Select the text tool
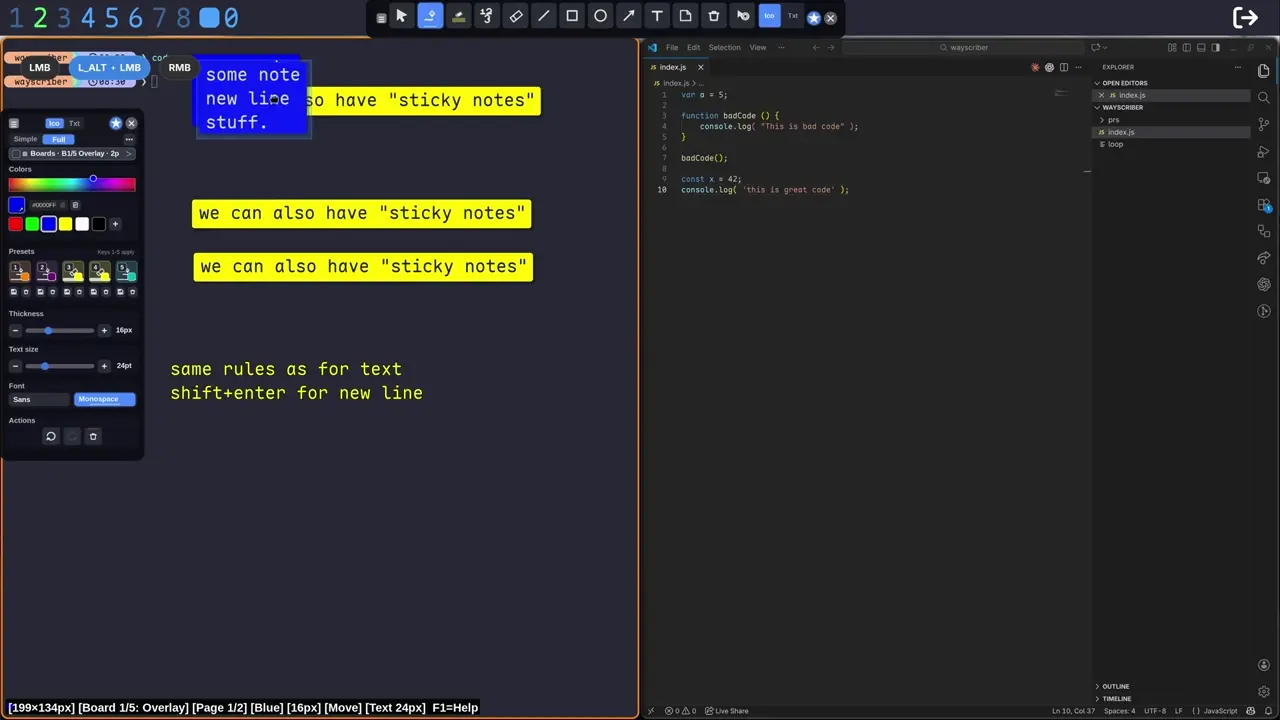This screenshot has width=1280, height=720. click(x=657, y=17)
